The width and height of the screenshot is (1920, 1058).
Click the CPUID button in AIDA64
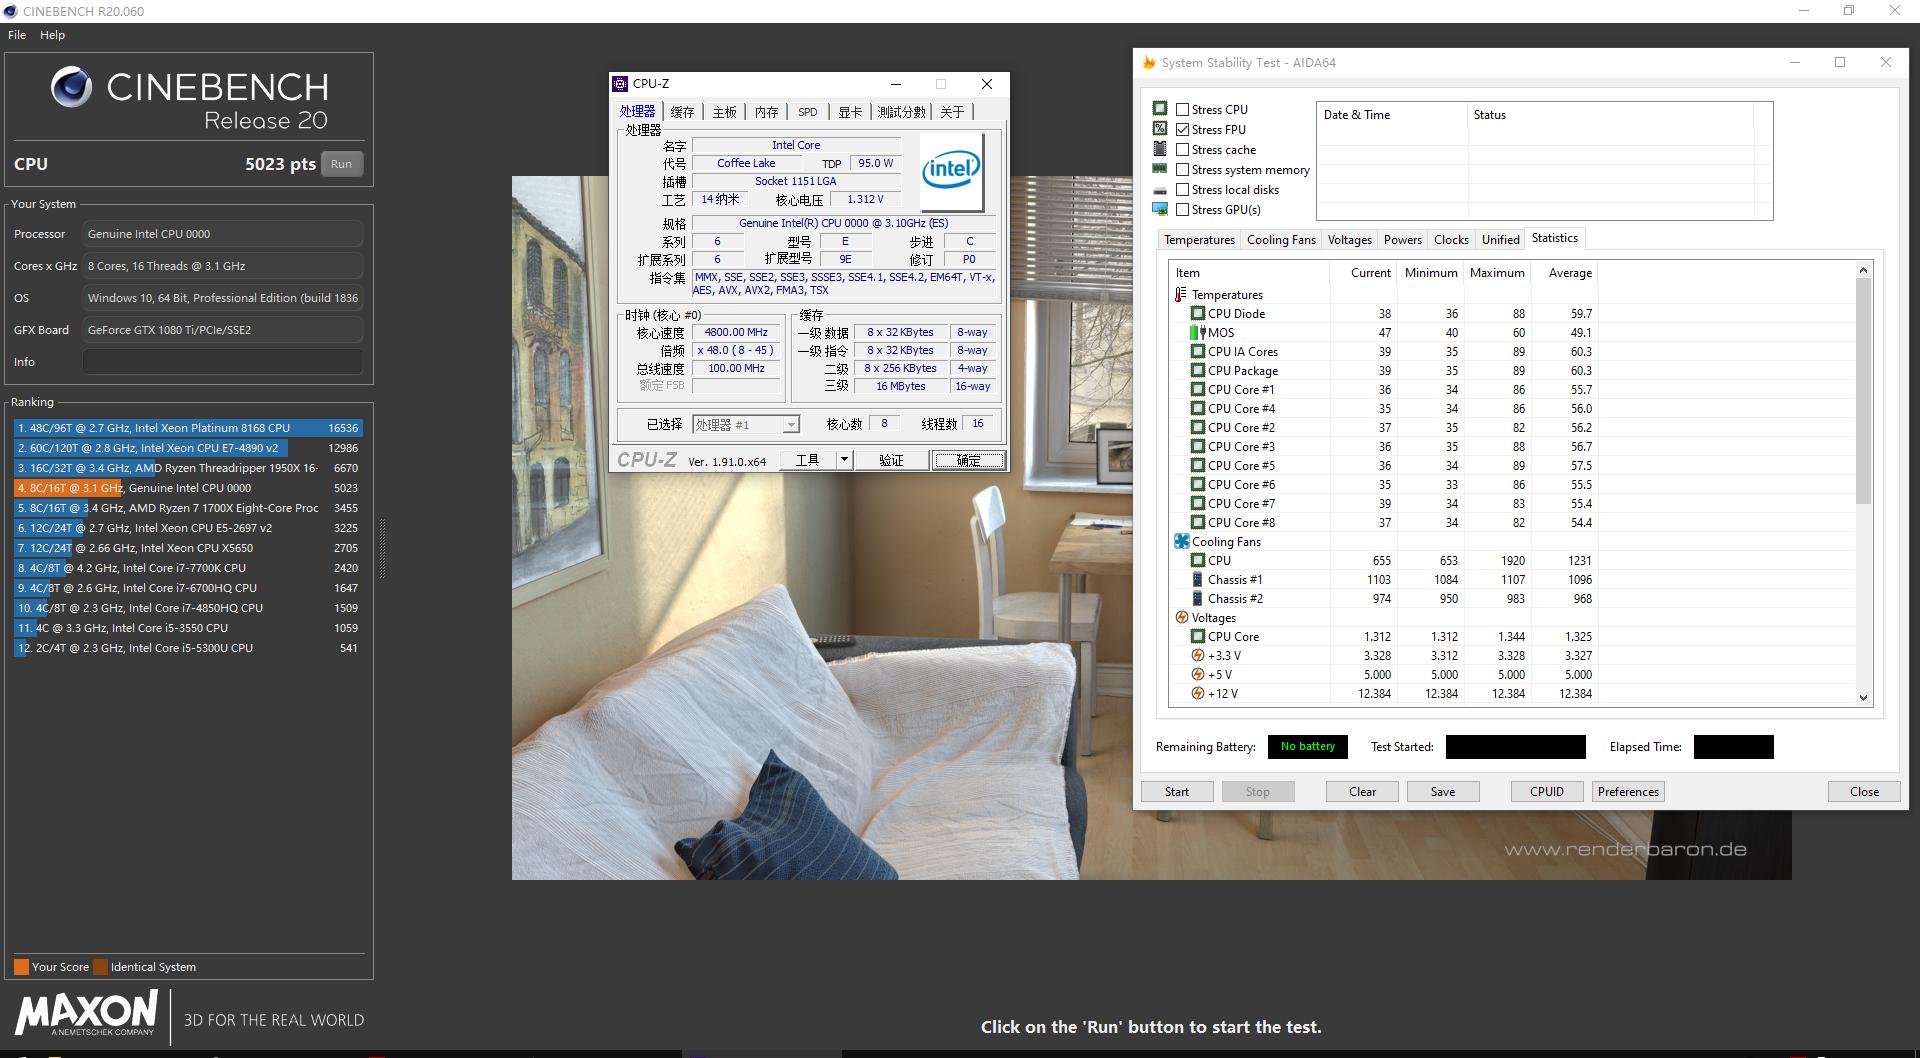click(1547, 792)
